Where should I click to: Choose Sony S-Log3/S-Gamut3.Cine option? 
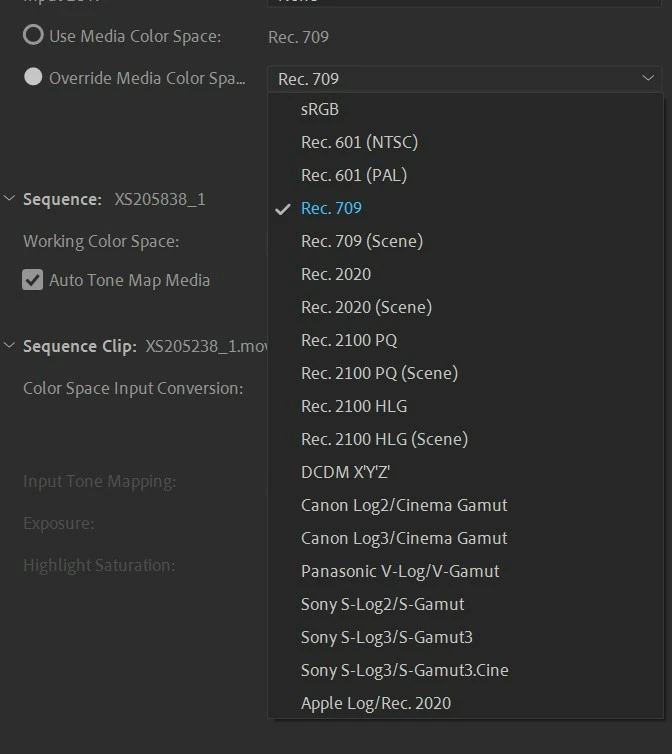point(465,670)
